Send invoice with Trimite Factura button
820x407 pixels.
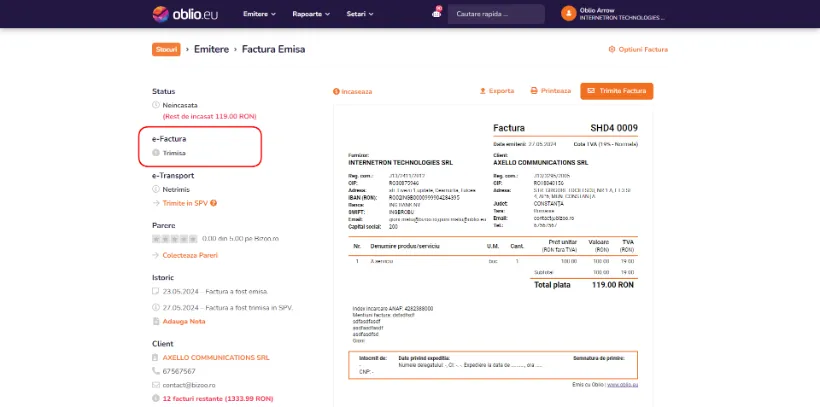[617, 91]
